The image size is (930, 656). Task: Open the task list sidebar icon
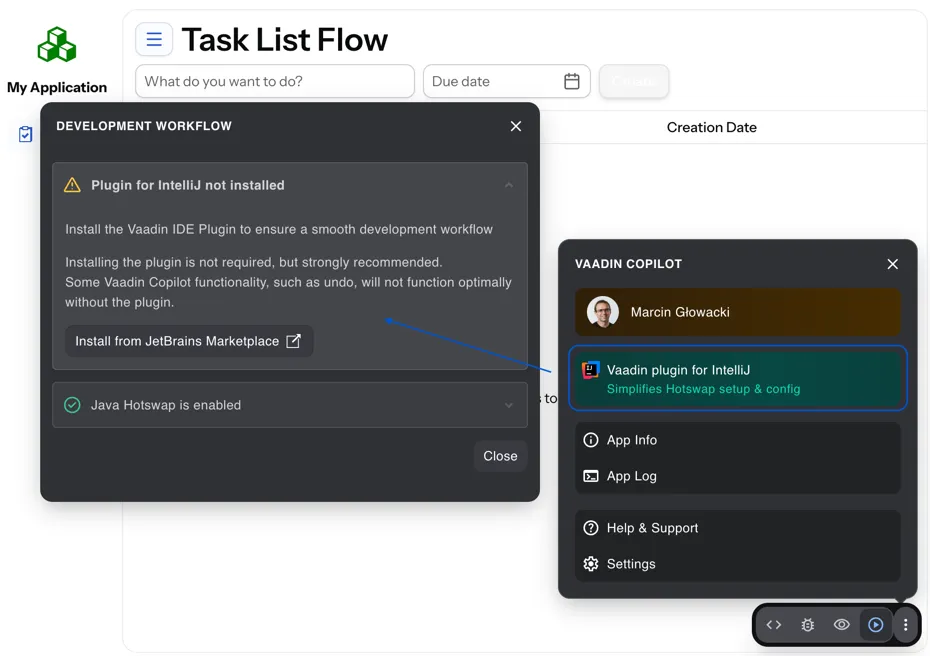(24, 133)
